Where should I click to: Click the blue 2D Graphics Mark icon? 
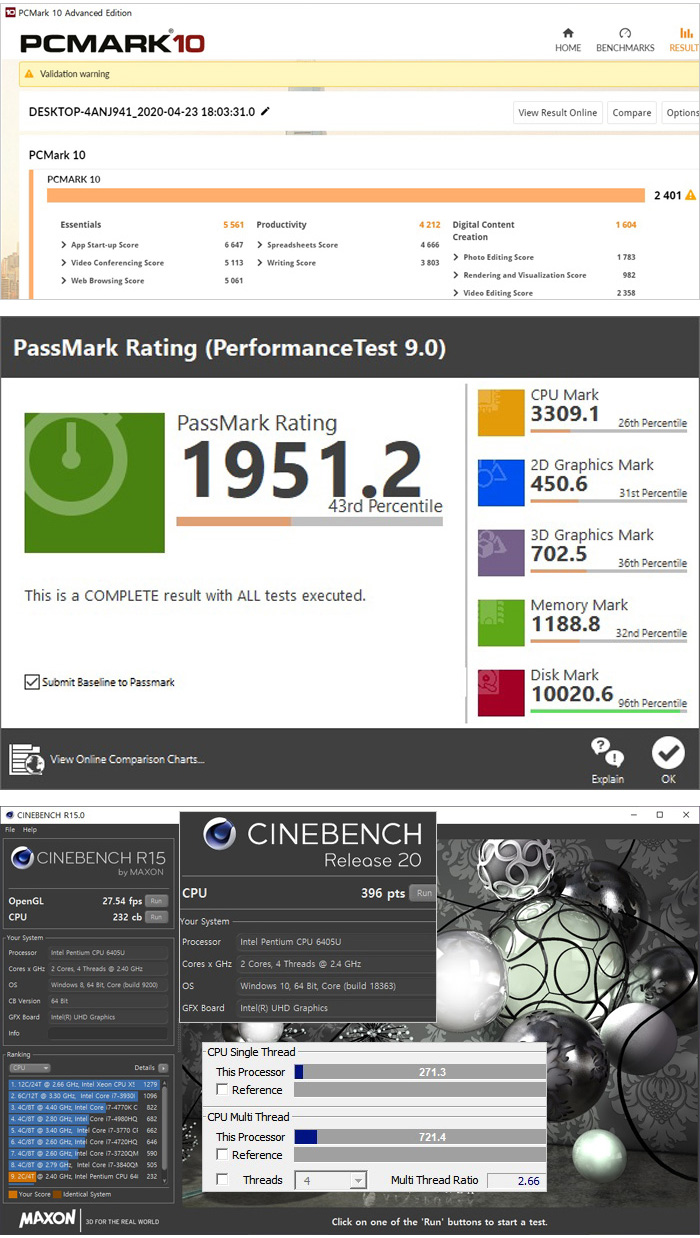point(501,483)
